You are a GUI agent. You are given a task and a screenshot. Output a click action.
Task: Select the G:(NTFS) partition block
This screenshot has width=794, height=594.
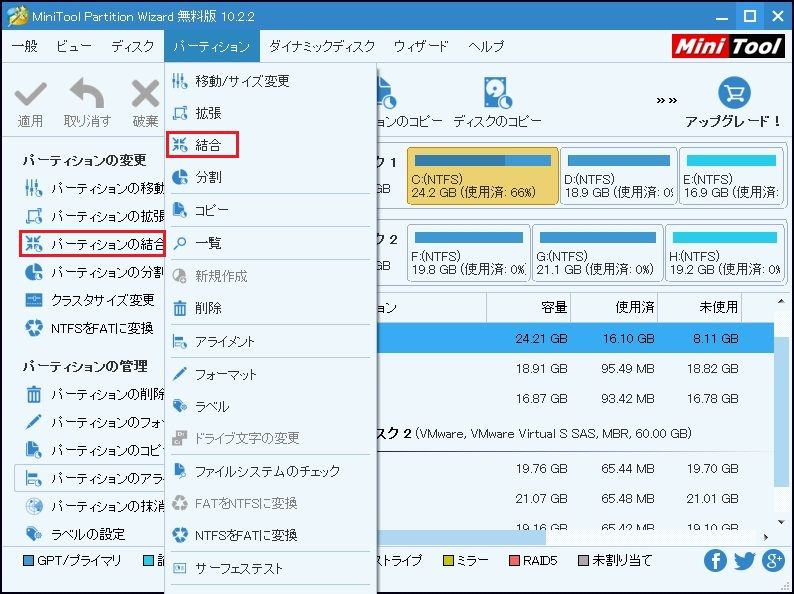click(x=598, y=253)
